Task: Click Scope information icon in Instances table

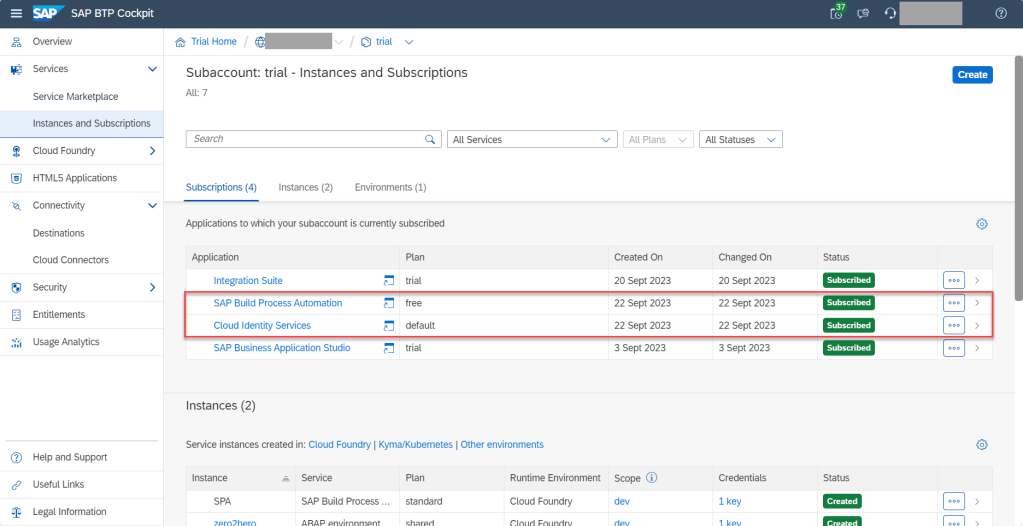Action: pos(651,478)
